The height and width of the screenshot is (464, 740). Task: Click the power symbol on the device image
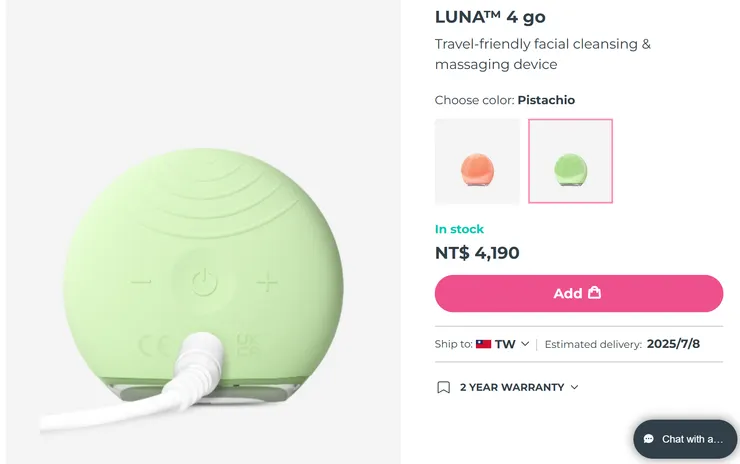coord(204,282)
